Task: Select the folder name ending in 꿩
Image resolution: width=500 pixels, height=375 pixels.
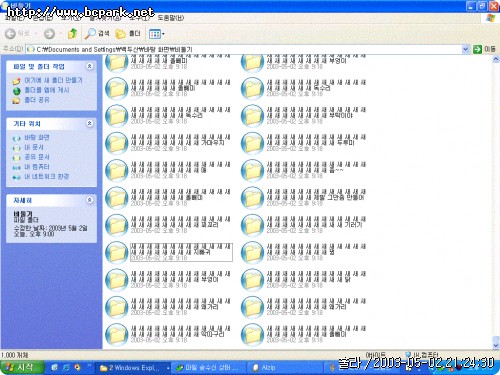Action: [316, 249]
